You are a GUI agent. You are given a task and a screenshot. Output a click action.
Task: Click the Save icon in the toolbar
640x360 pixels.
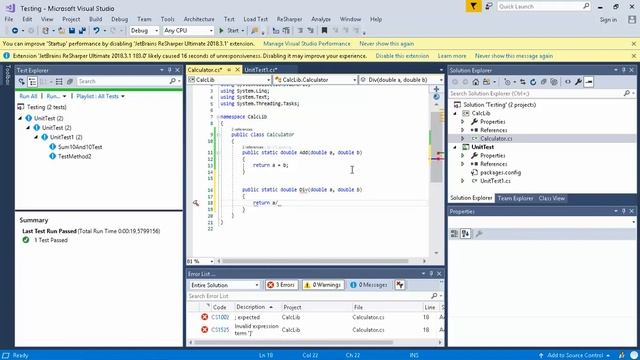click(x=72, y=31)
